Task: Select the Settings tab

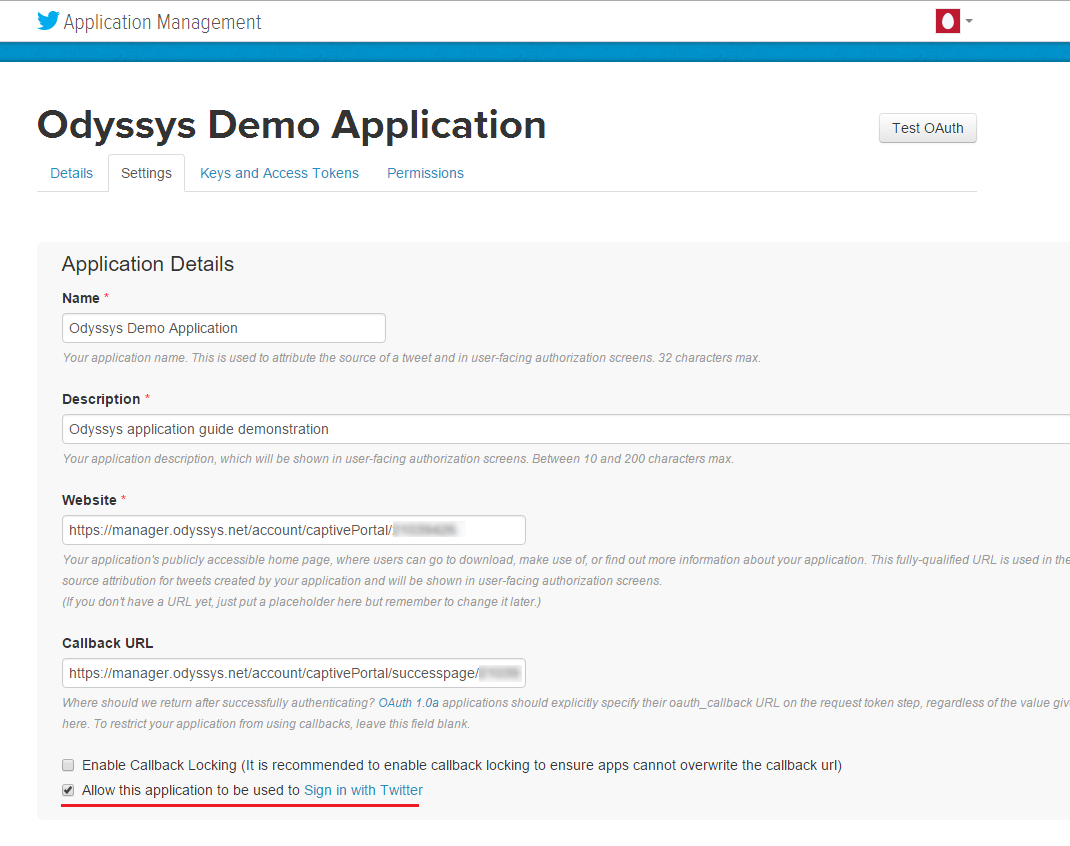Action: pyautogui.click(x=146, y=173)
